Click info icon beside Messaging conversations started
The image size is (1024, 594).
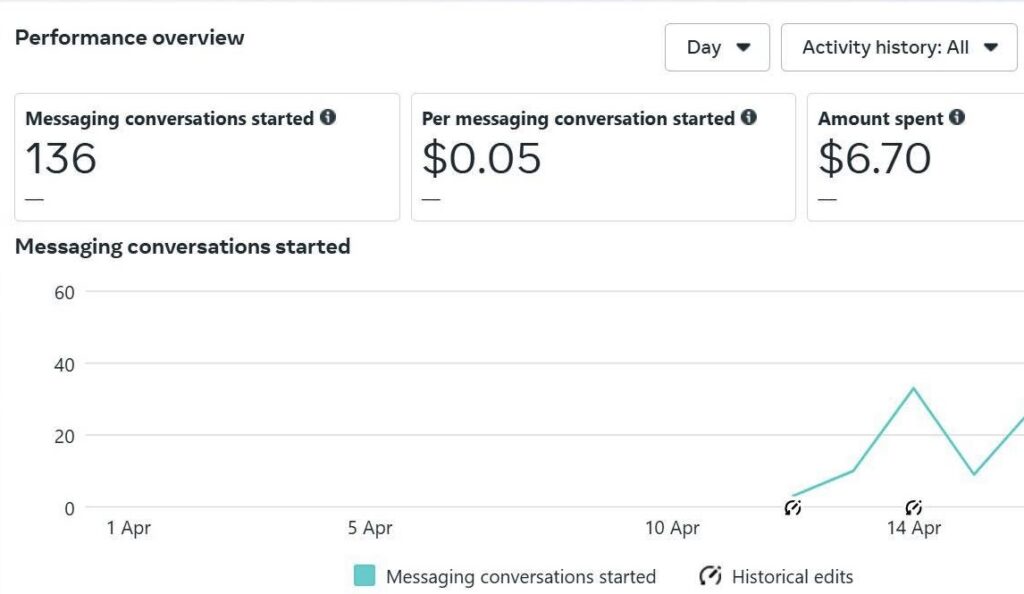[328, 117]
